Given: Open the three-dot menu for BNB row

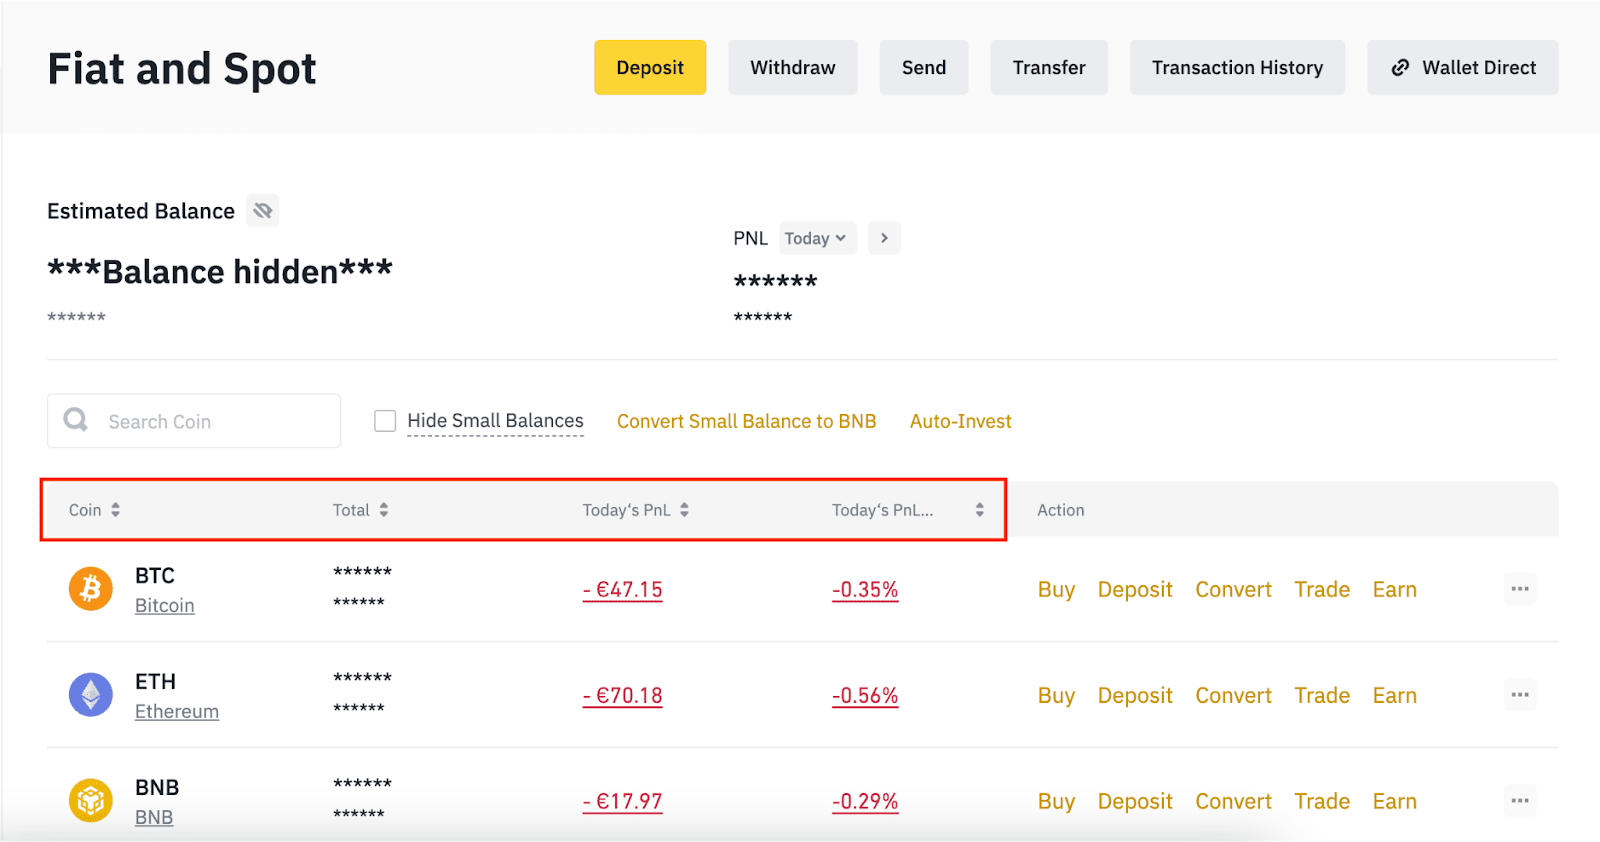Looking at the screenshot, I should [1519, 801].
